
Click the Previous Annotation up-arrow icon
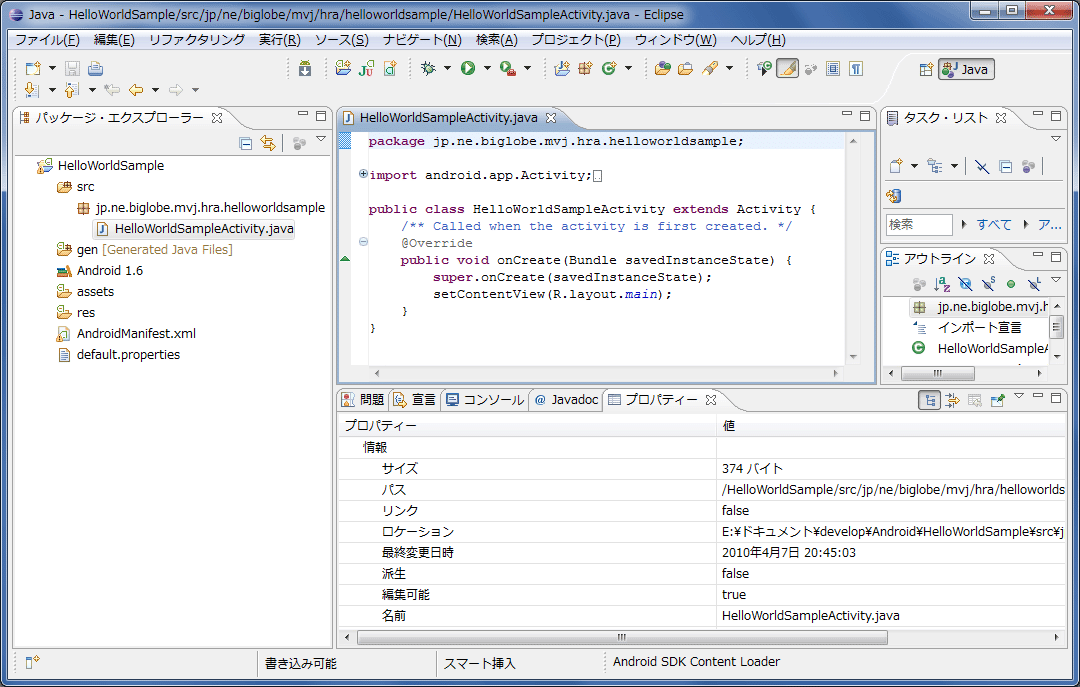coord(71,90)
